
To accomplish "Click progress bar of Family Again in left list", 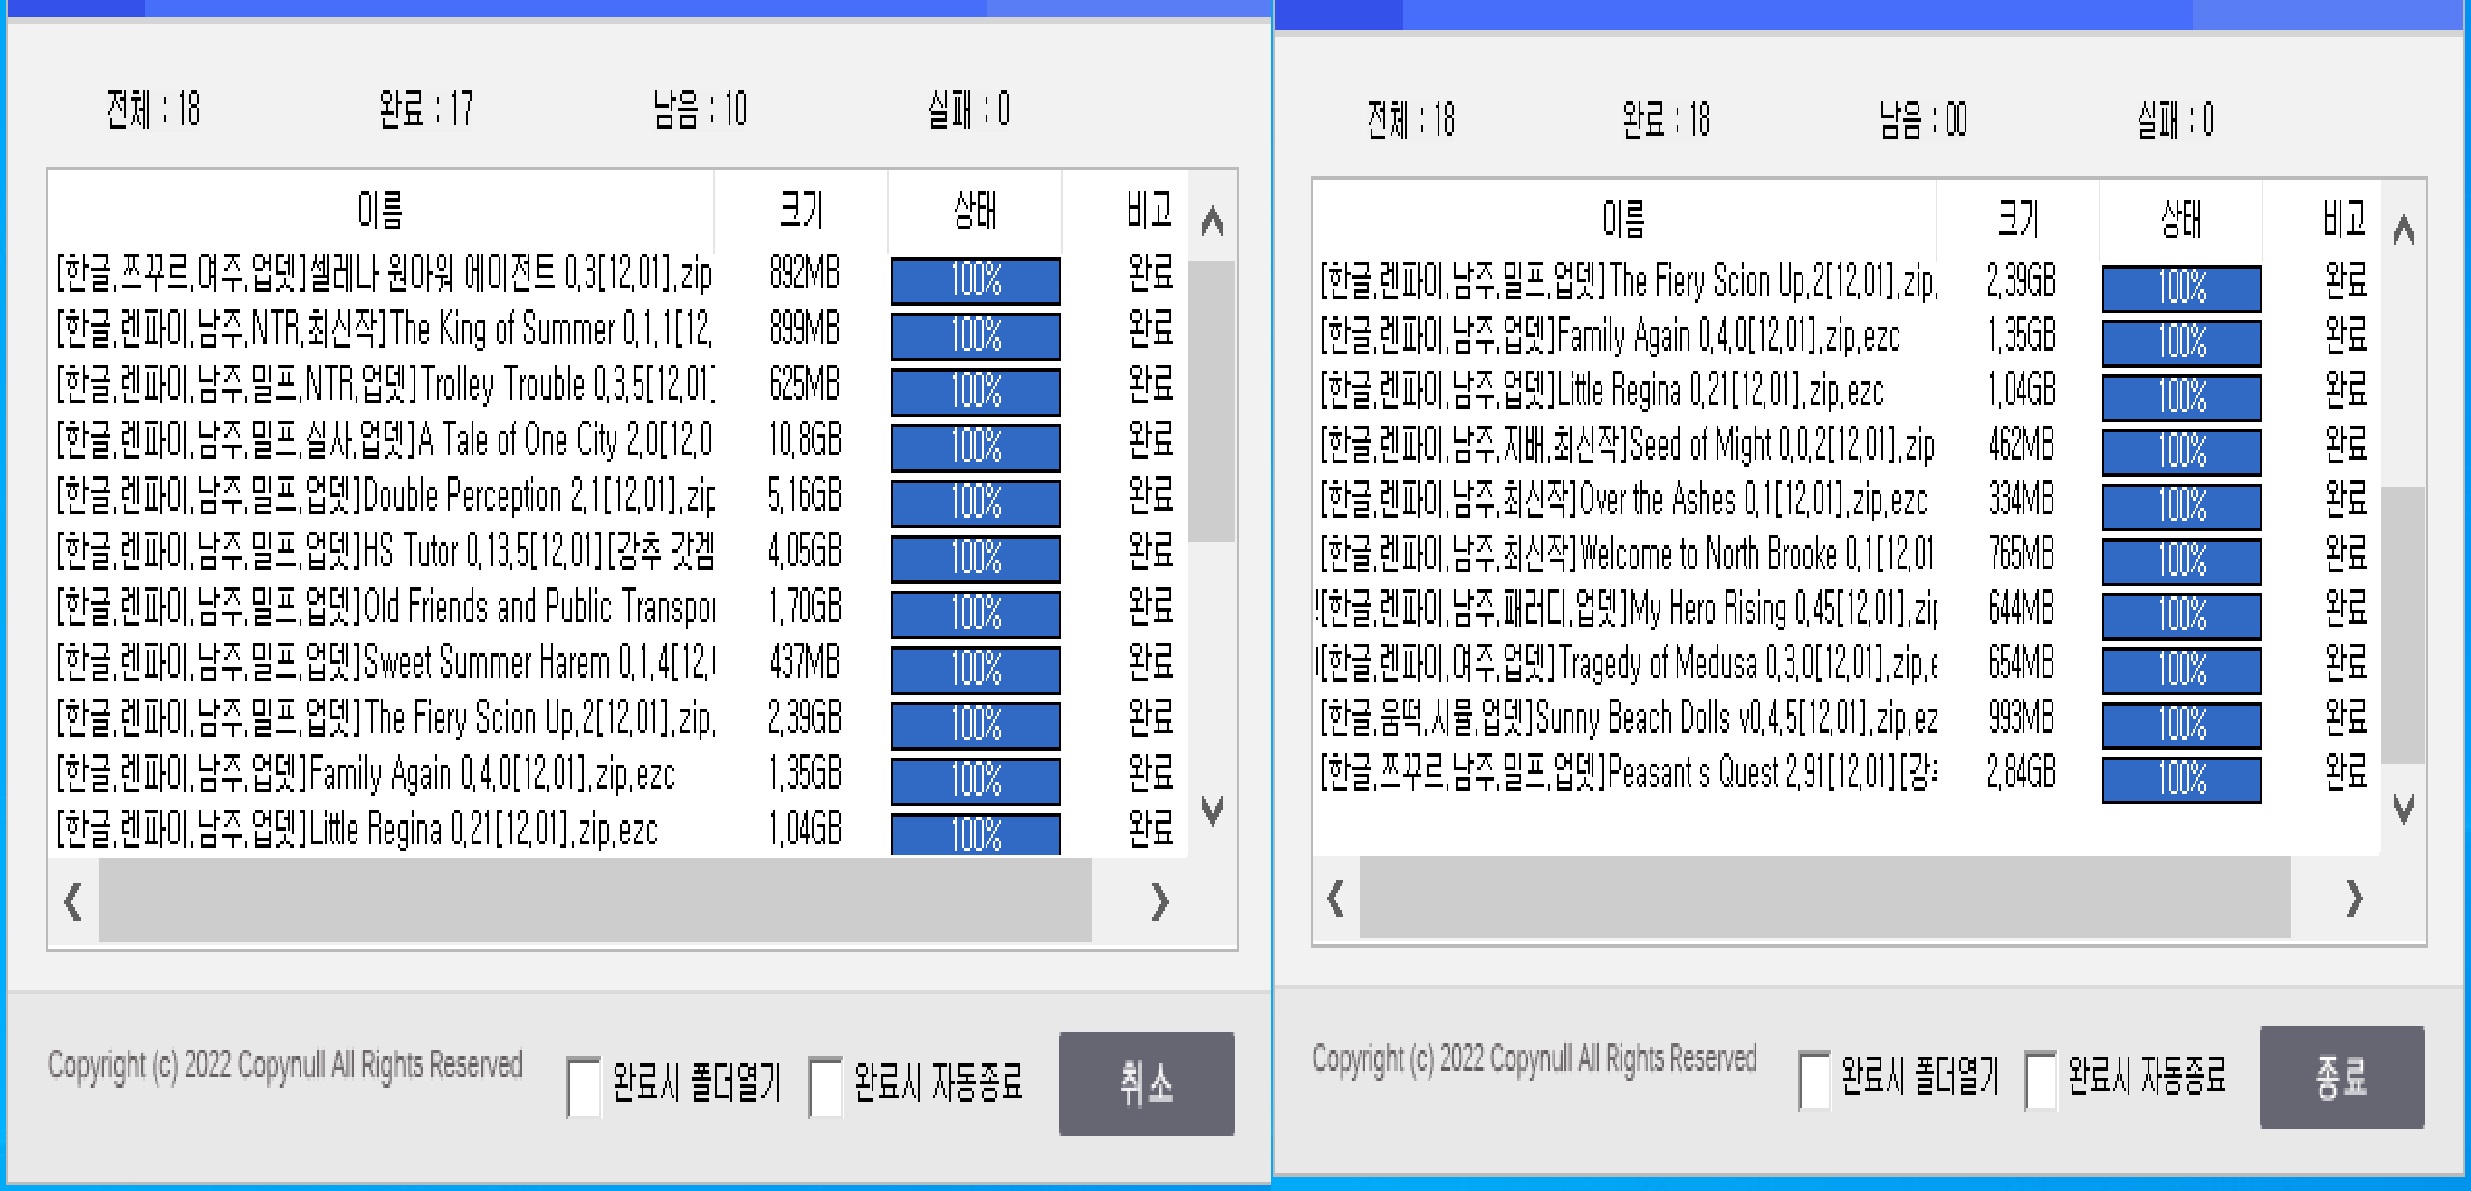I will (975, 779).
